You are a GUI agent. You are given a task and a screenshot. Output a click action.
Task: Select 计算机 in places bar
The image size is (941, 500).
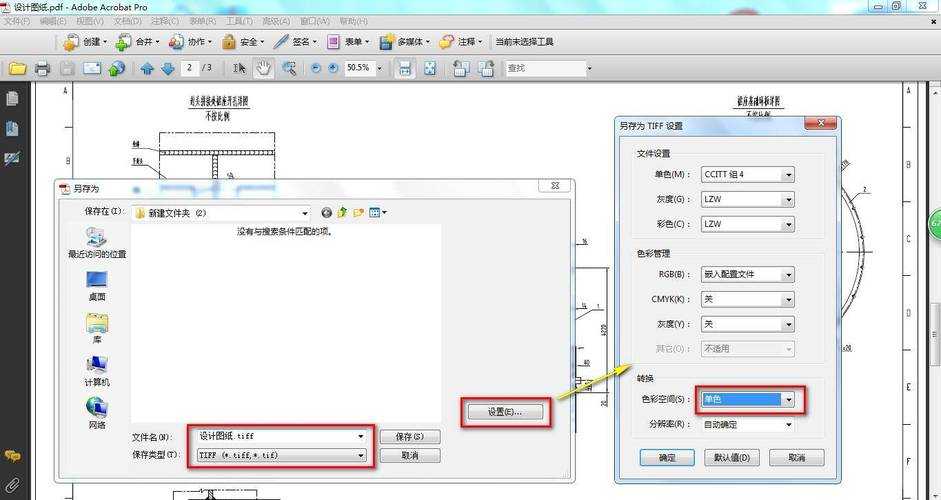pyautogui.click(x=97, y=371)
